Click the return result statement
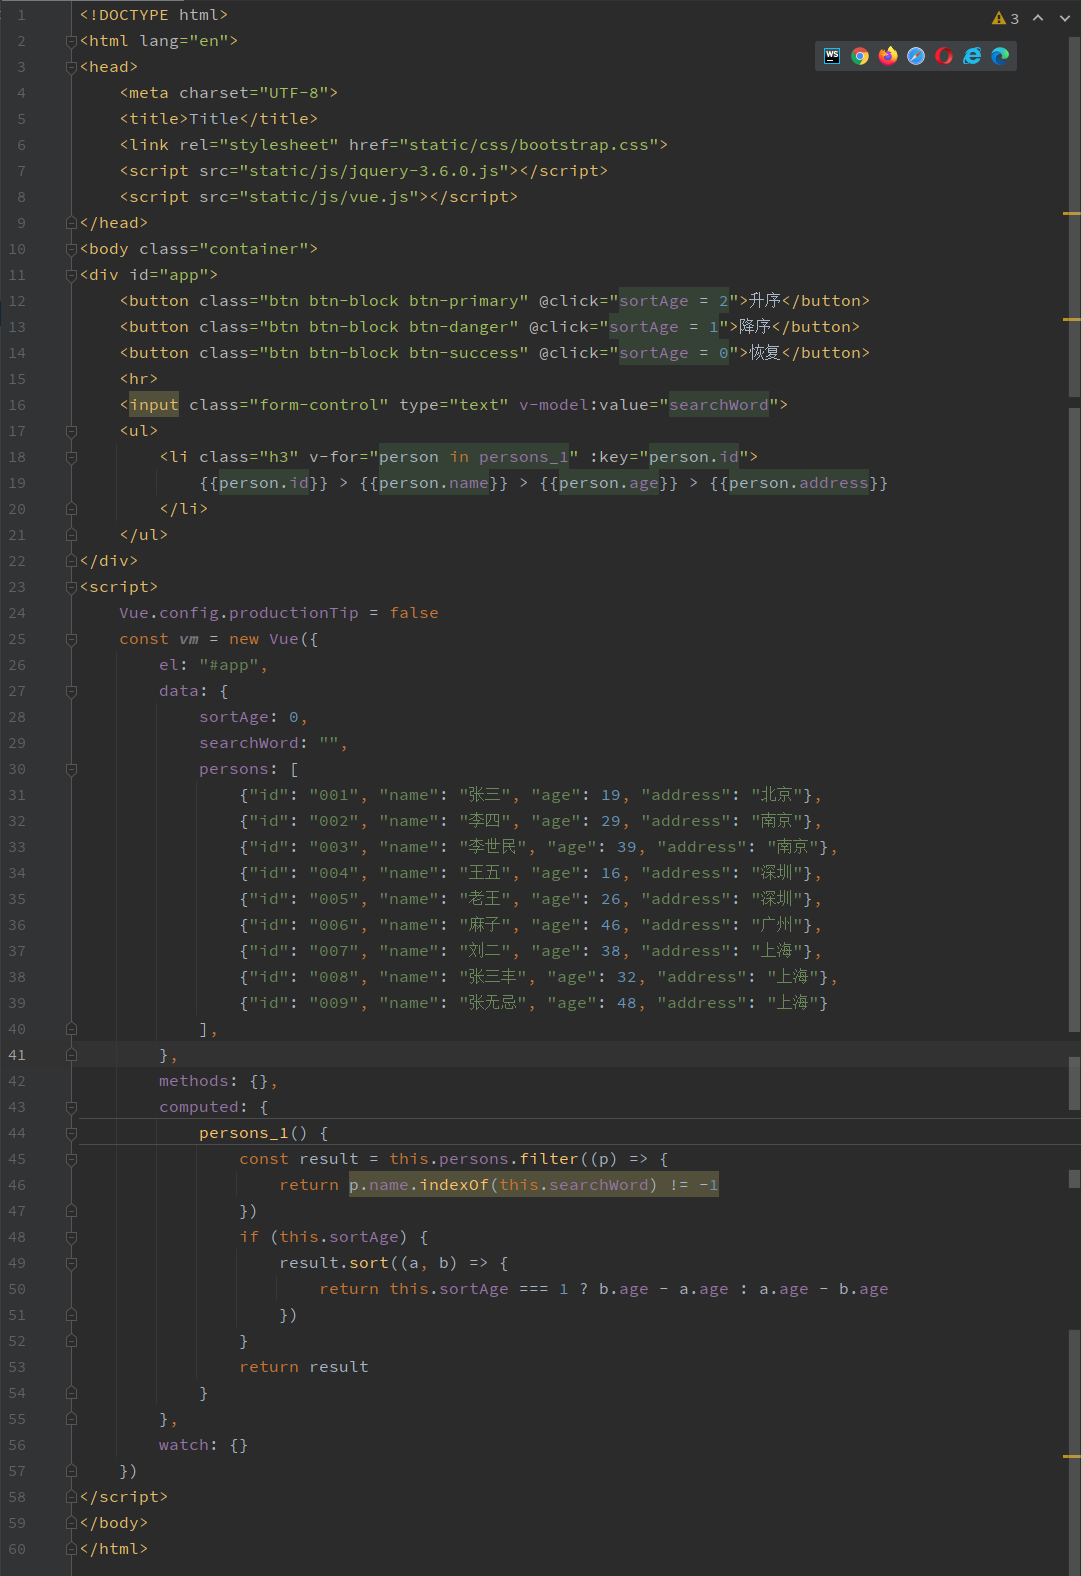The image size is (1083, 1576). [304, 1367]
